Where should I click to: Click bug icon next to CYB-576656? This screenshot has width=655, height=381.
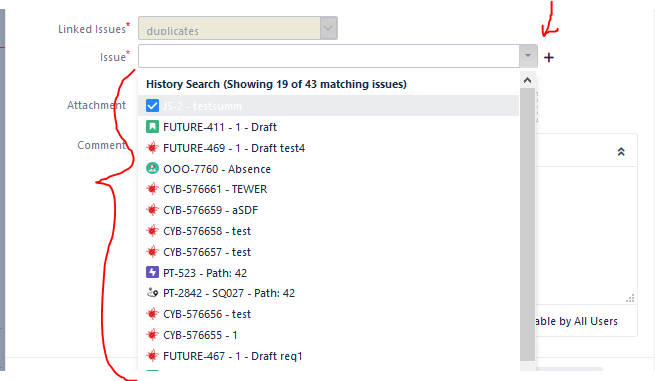152,314
